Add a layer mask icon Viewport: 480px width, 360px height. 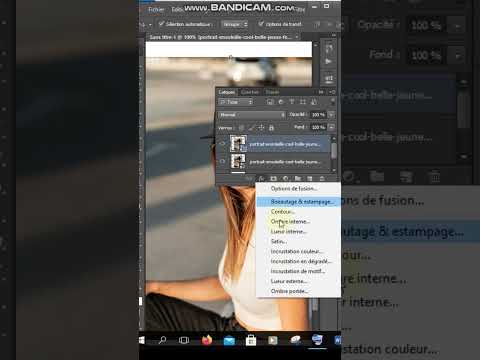coord(273,179)
